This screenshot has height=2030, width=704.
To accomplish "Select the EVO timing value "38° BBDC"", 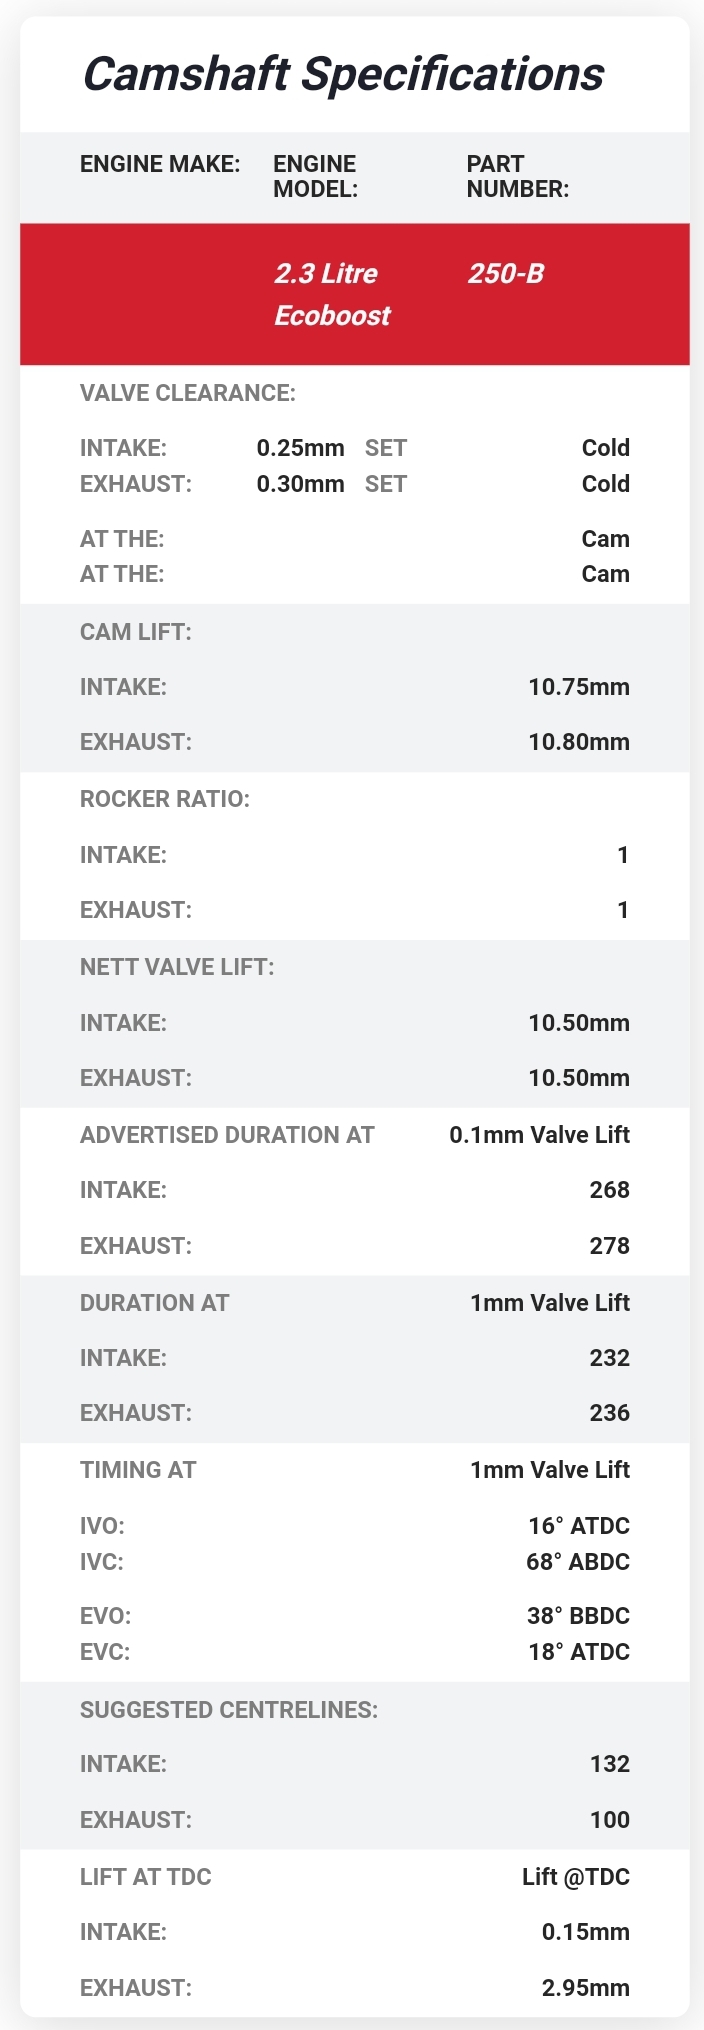I will tap(578, 1616).
